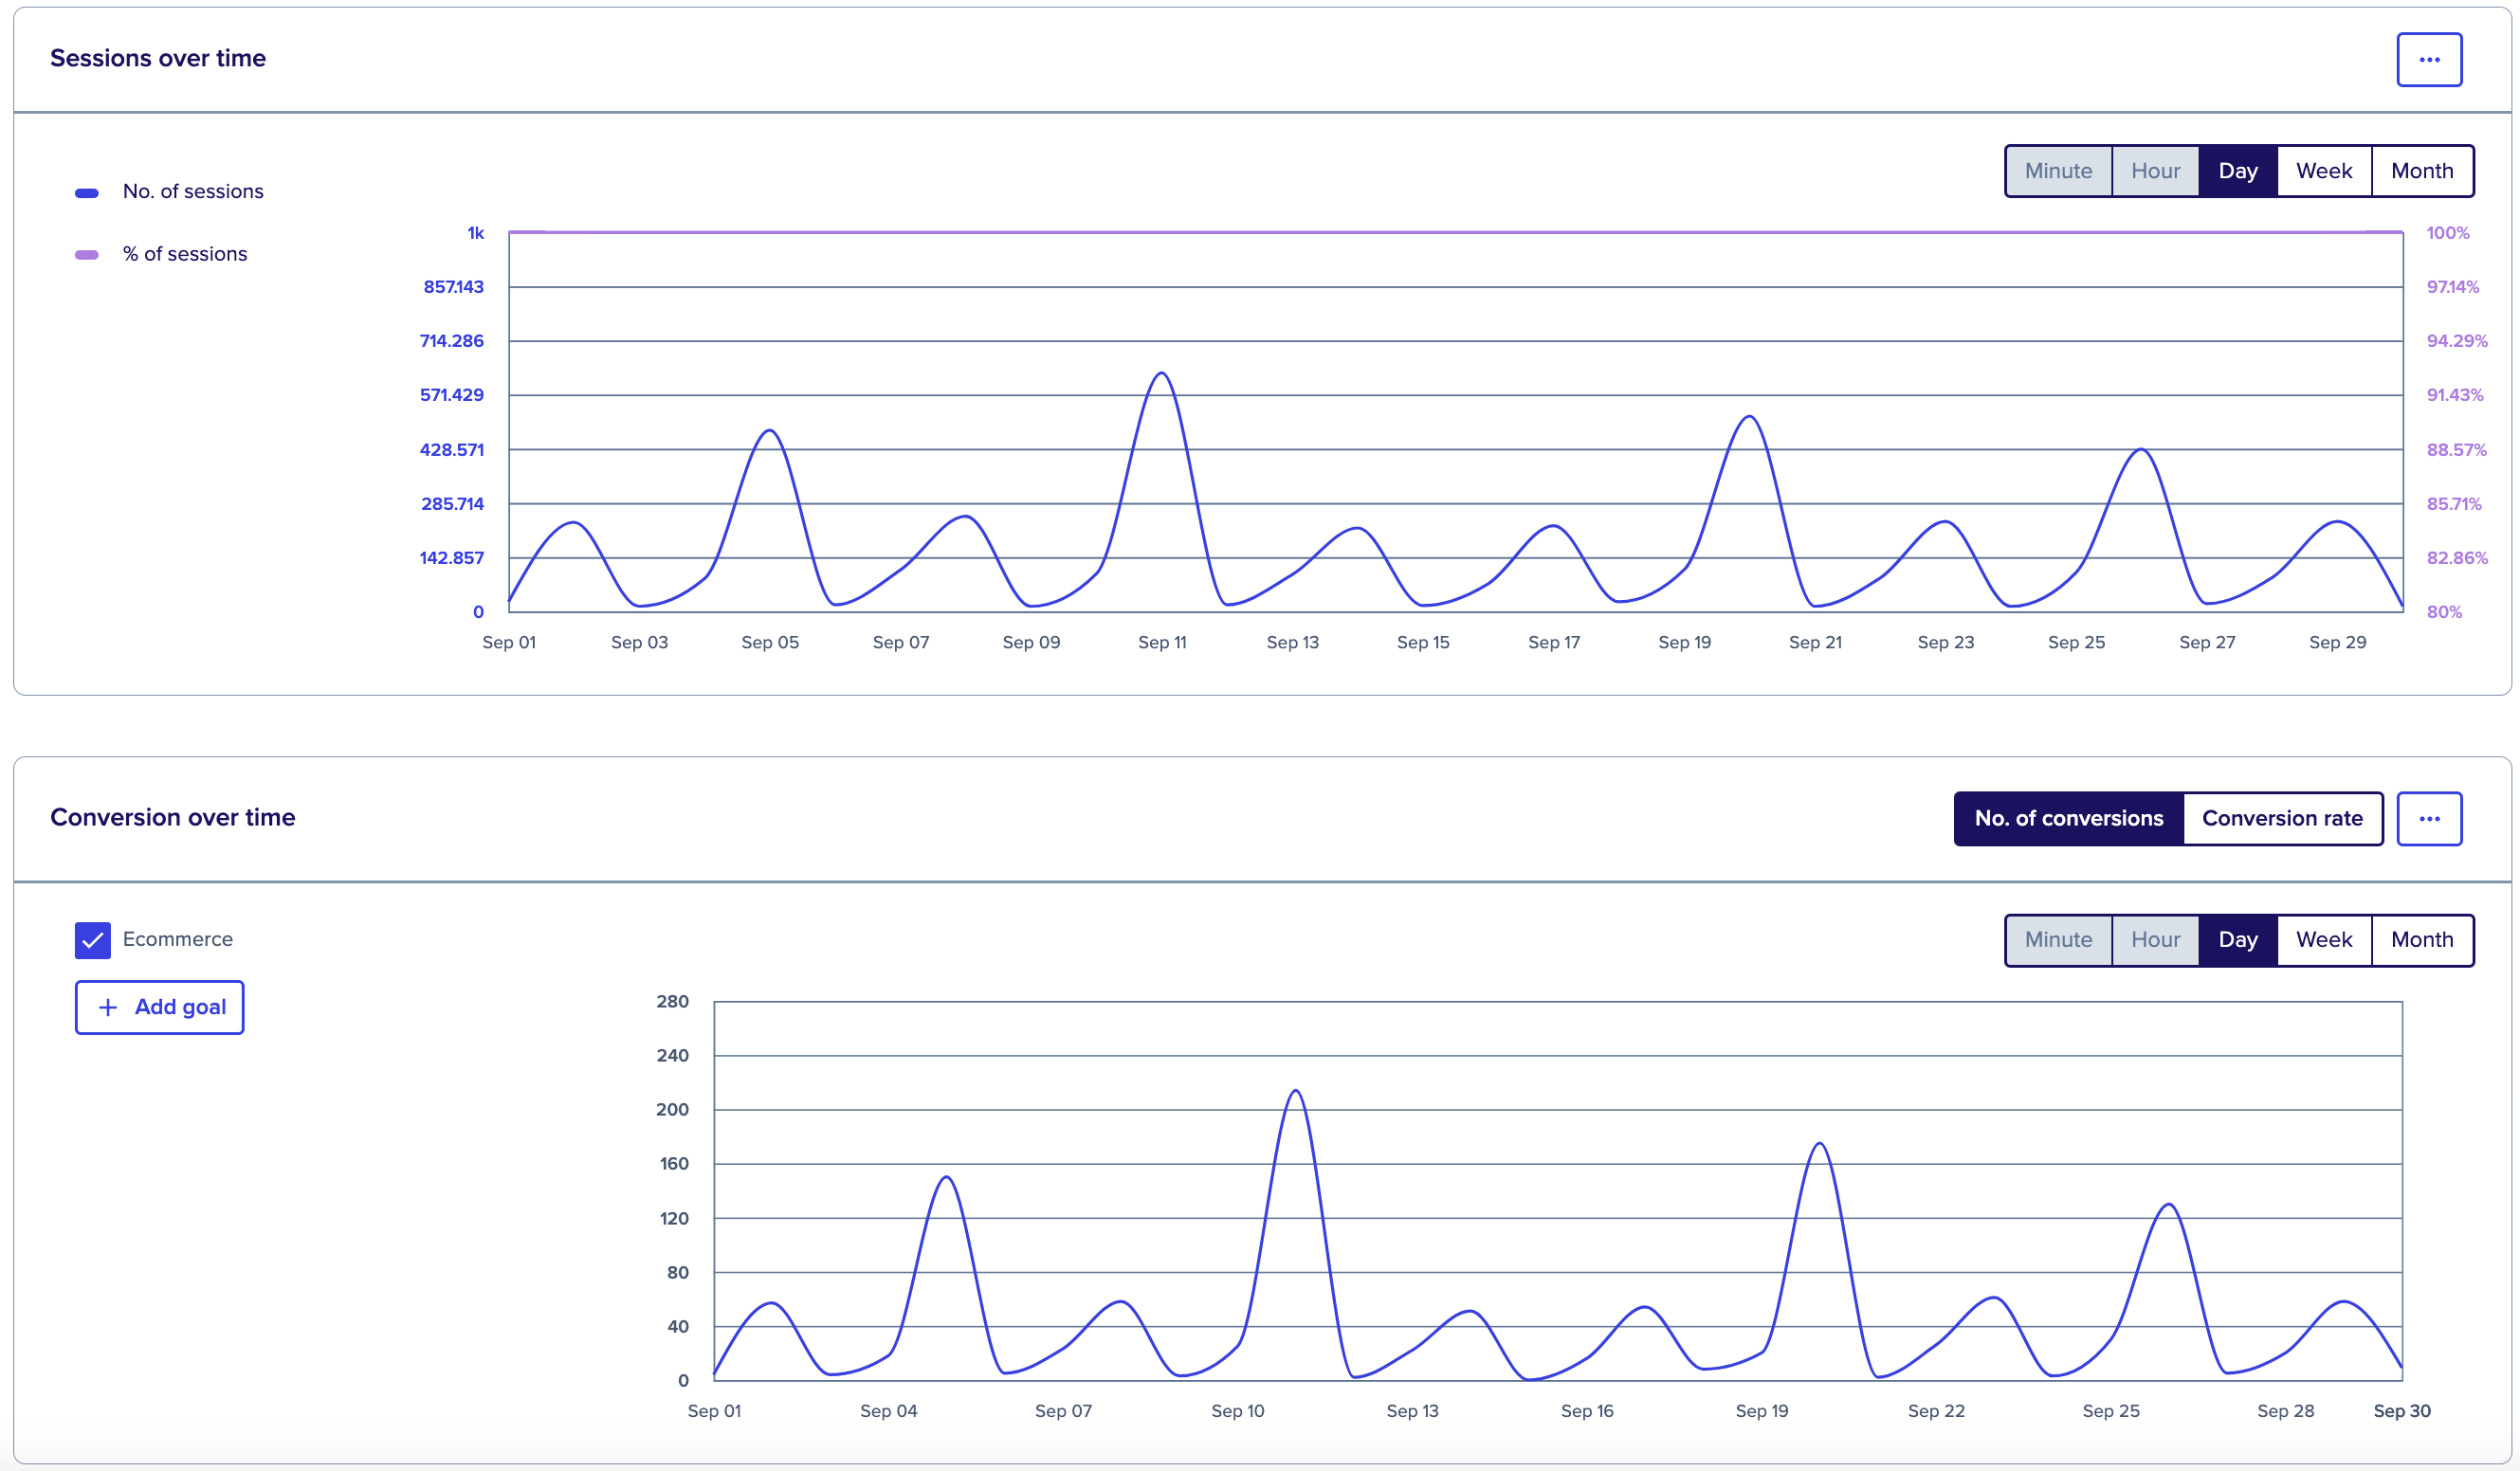2520x1471 pixels.
Task: Click the Sep 20 peak in Sessions chart
Action: (1749, 417)
